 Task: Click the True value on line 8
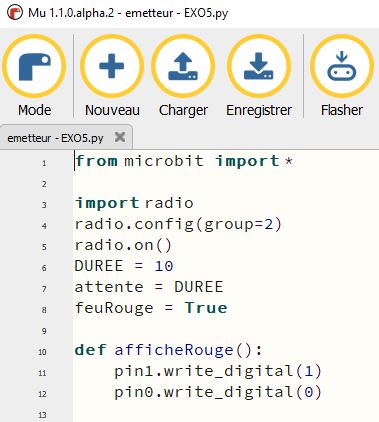click(x=206, y=308)
